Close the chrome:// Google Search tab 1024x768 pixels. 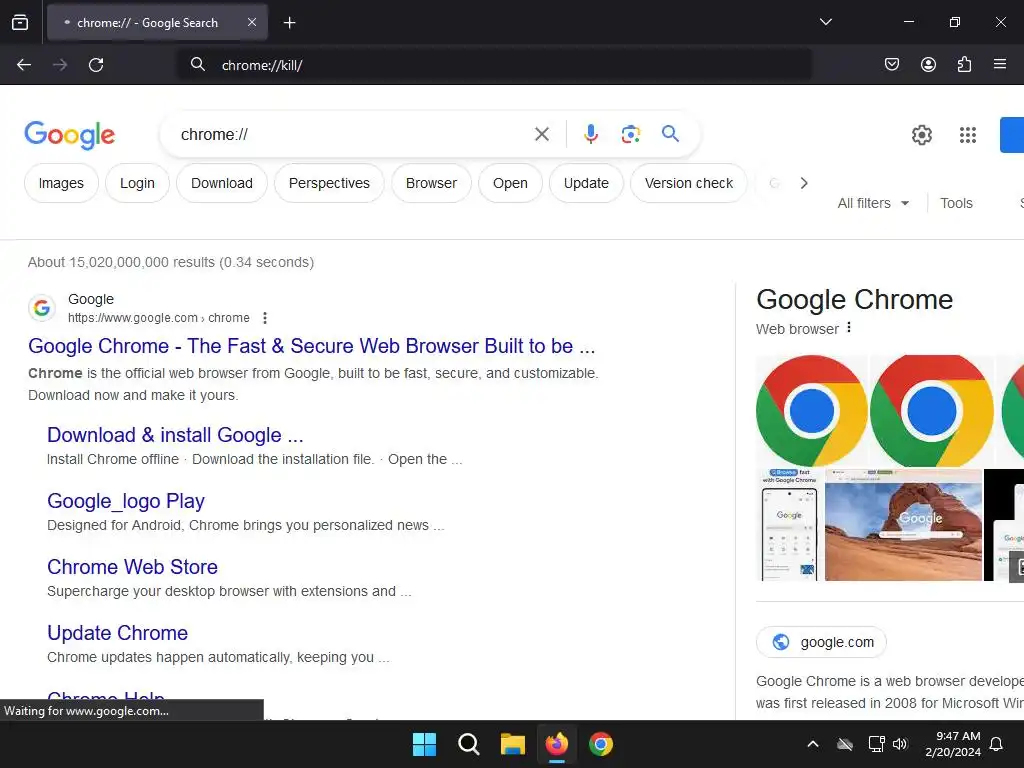252,22
